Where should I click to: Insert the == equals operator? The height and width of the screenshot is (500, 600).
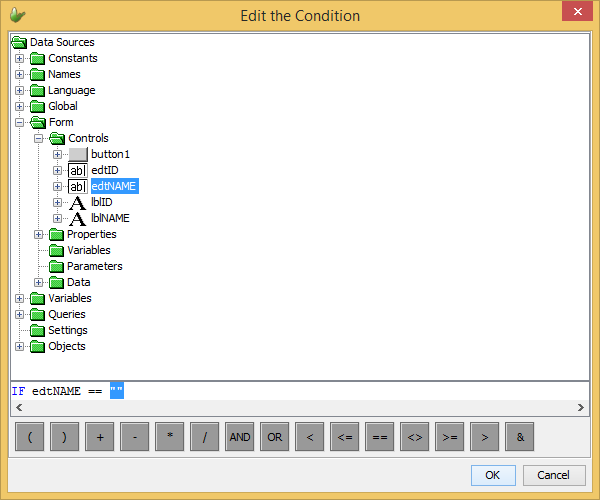380,437
